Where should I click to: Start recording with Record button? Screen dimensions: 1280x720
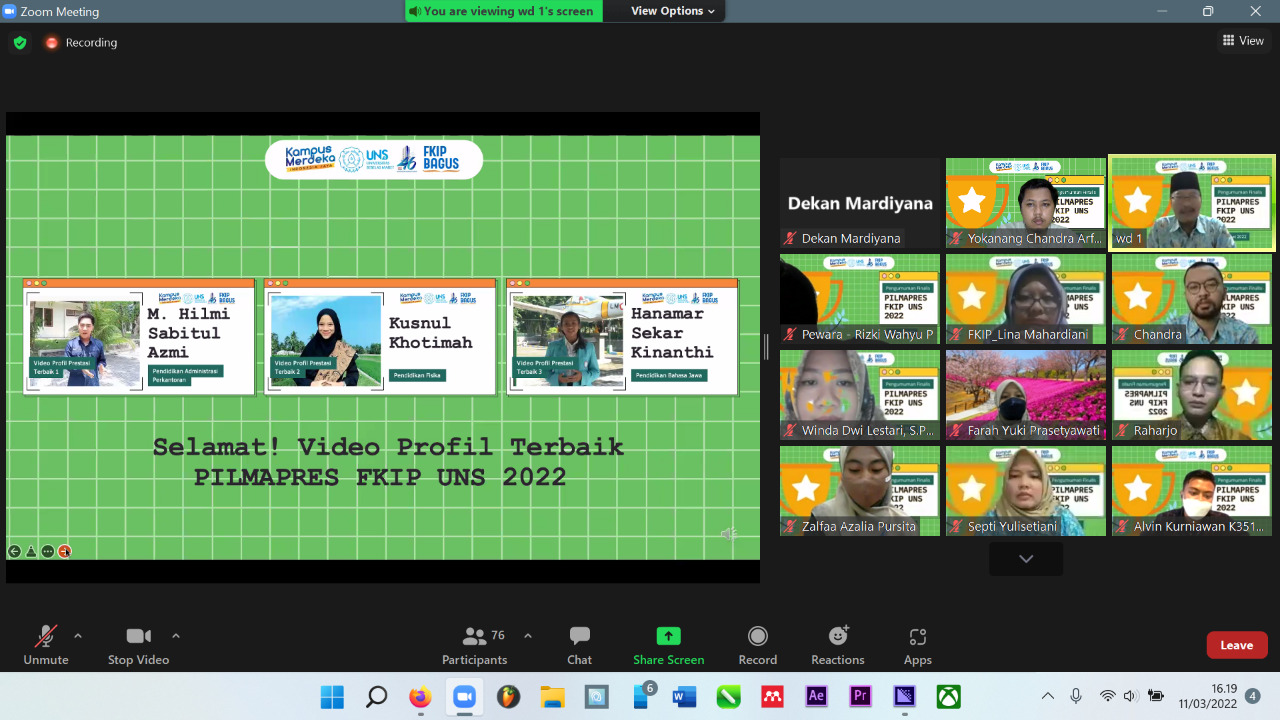point(757,645)
